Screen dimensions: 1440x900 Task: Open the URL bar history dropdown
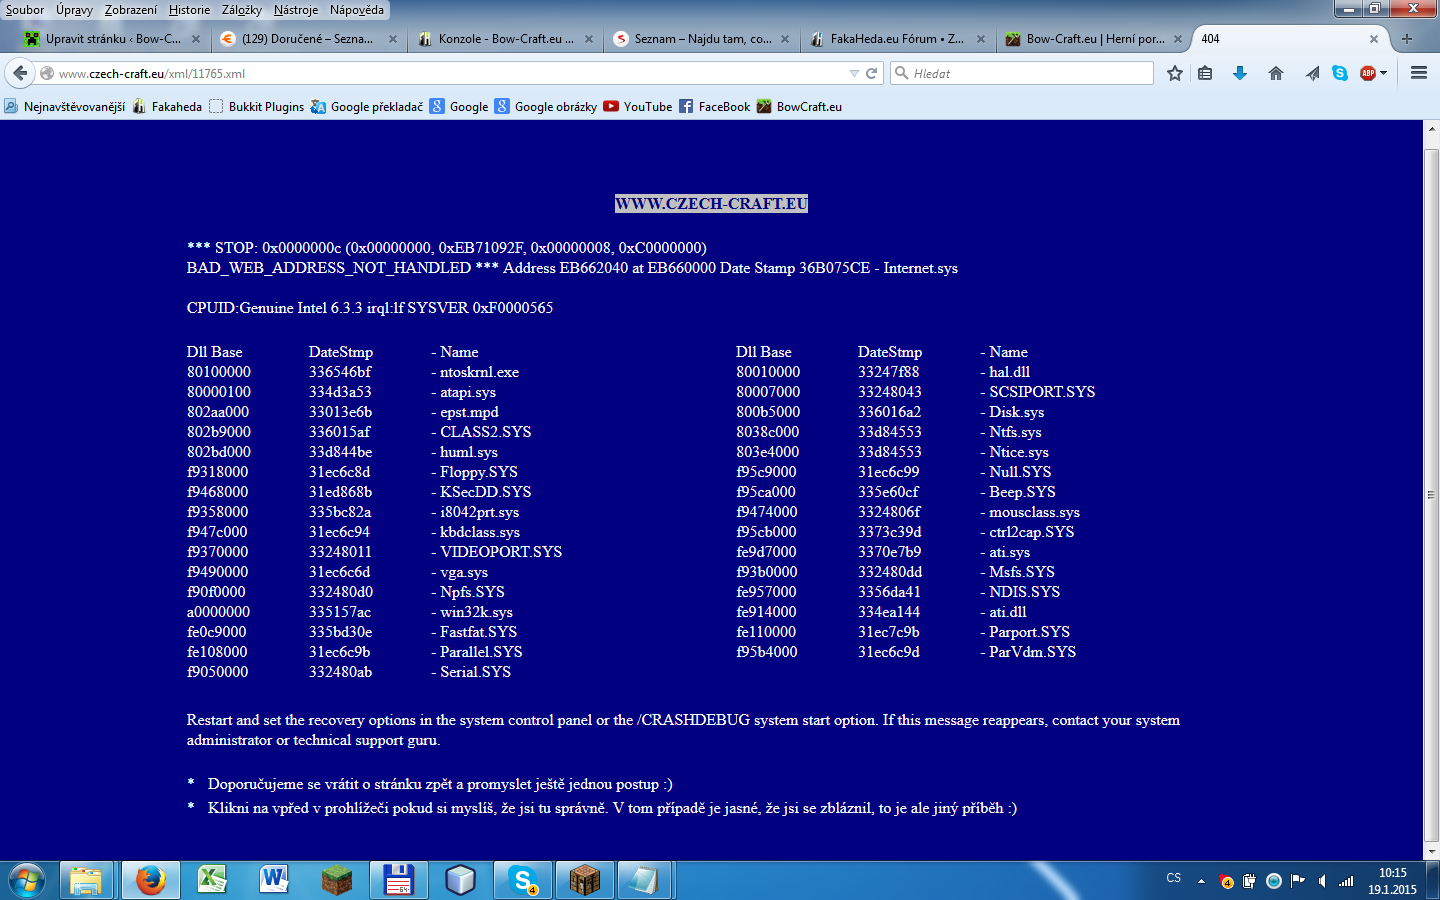[x=854, y=73]
